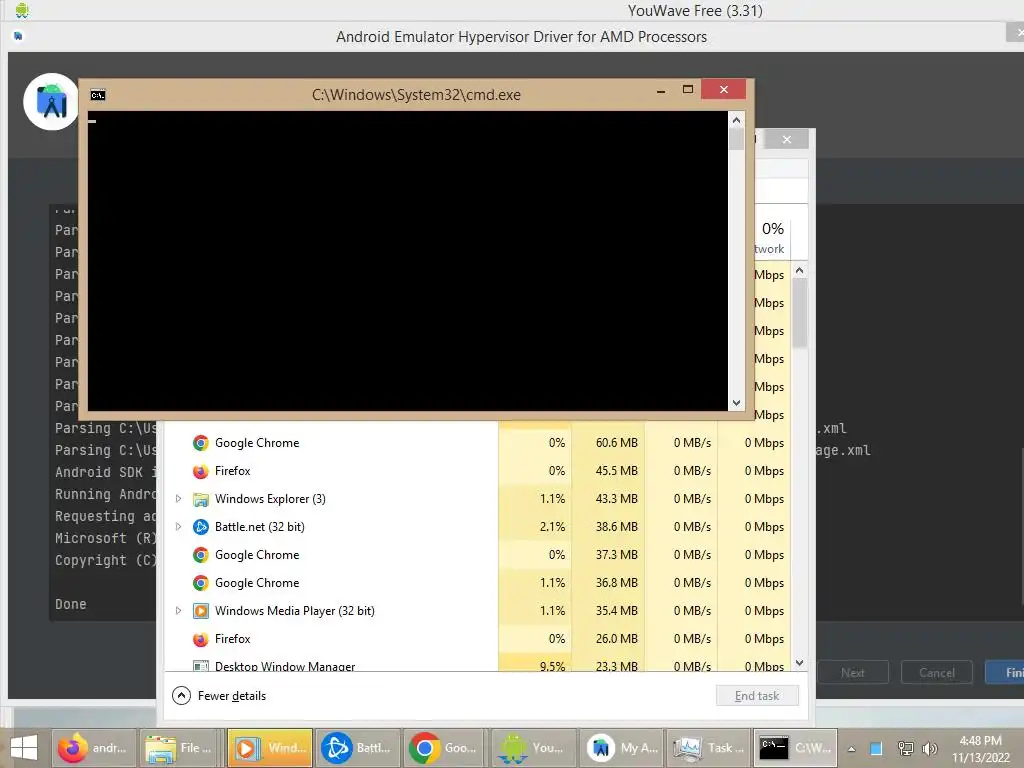This screenshot has height=768, width=1024.
Task: Click the 'Microsoft (R)' log line
Action: click(x=106, y=538)
